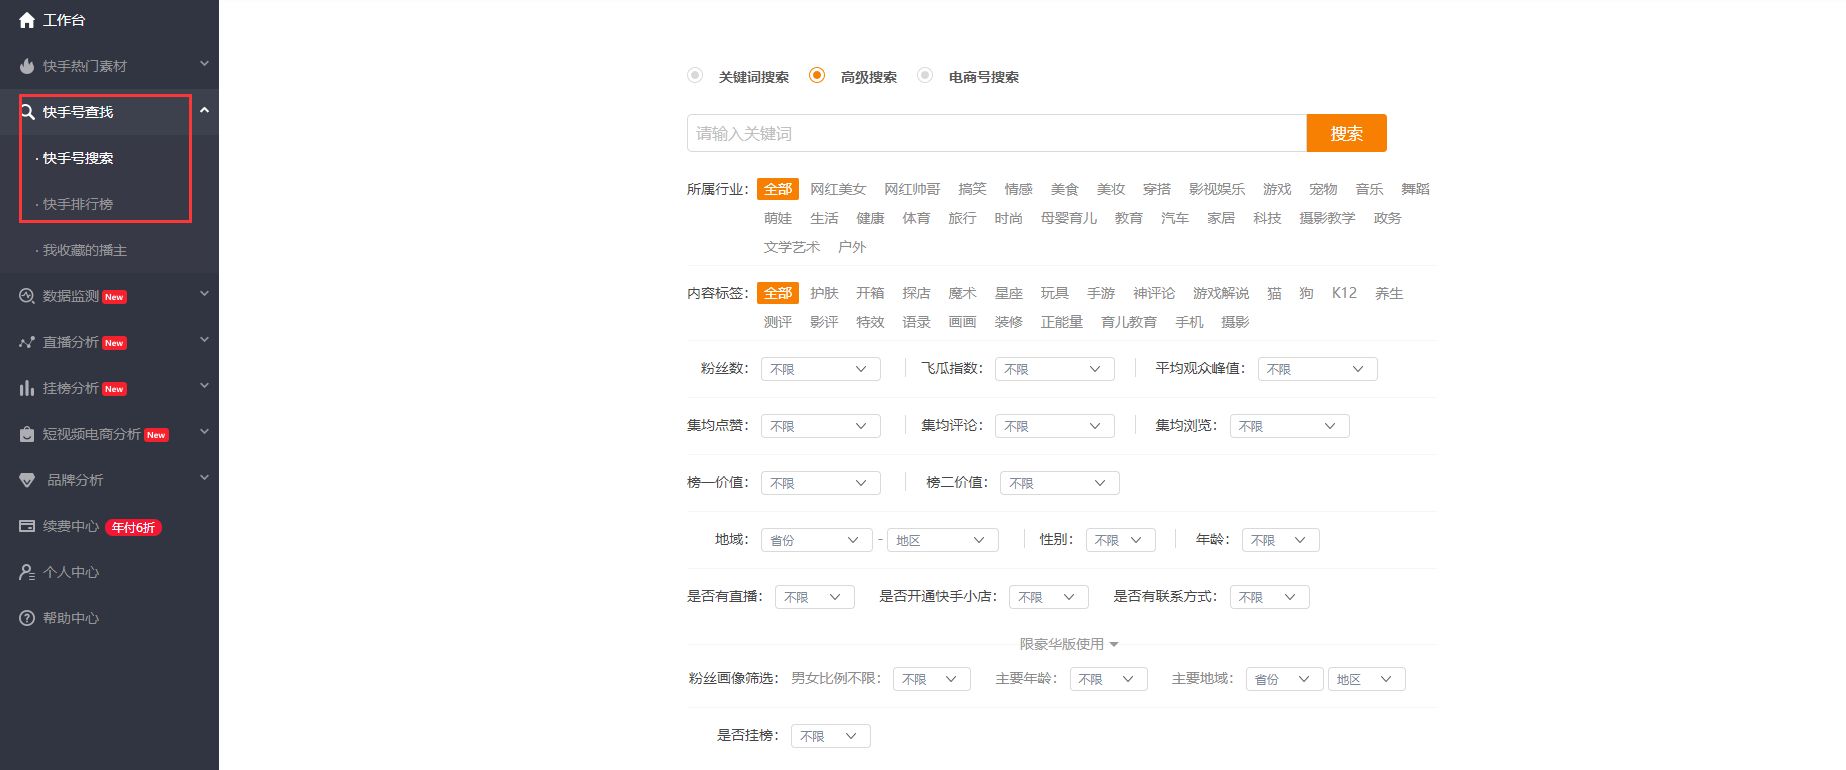Open the 飞瓜指数 dropdown

(1054, 369)
